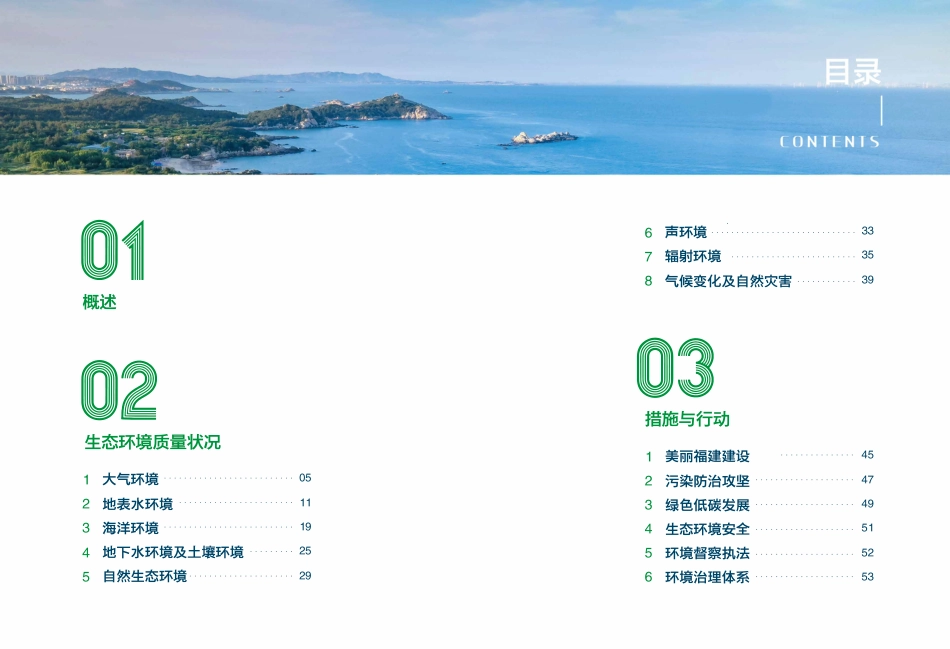Open the 环境治理体系 entry
The height and width of the screenshot is (649, 950).
click(708, 577)
